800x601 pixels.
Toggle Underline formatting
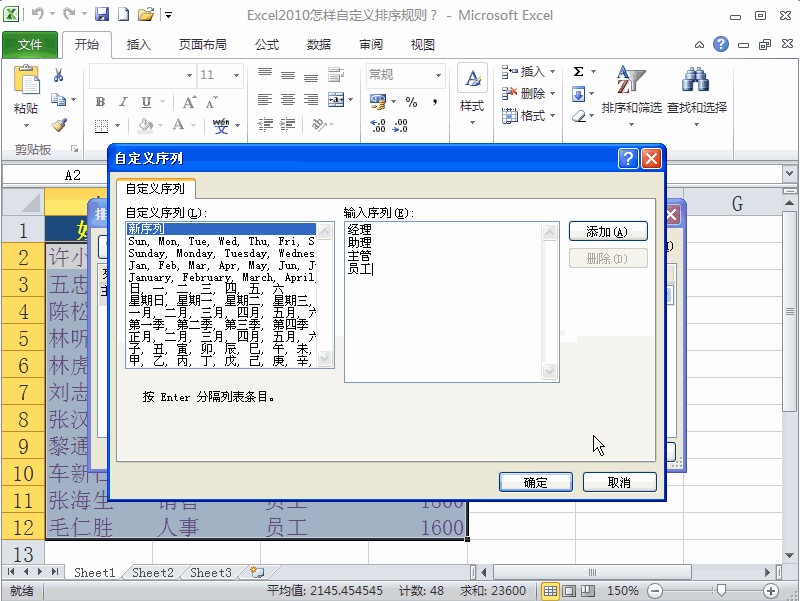(146, 102)
